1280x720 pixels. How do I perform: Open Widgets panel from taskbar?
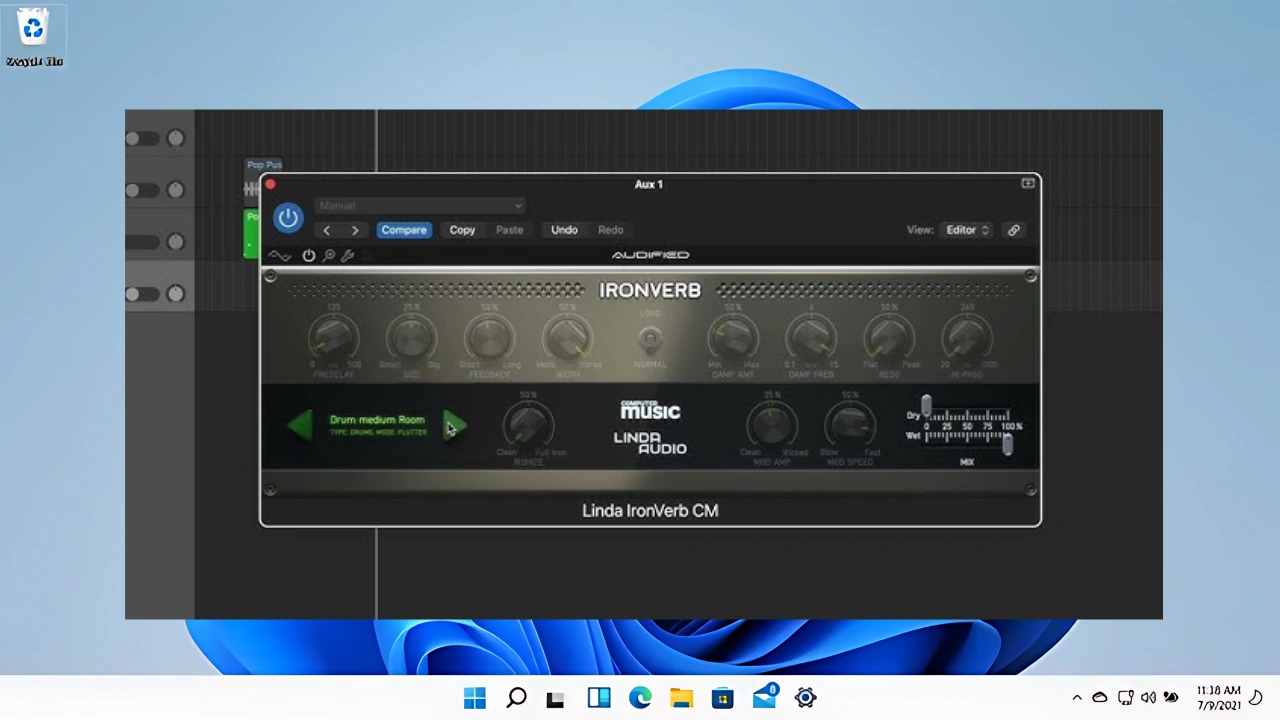(599, 698)
